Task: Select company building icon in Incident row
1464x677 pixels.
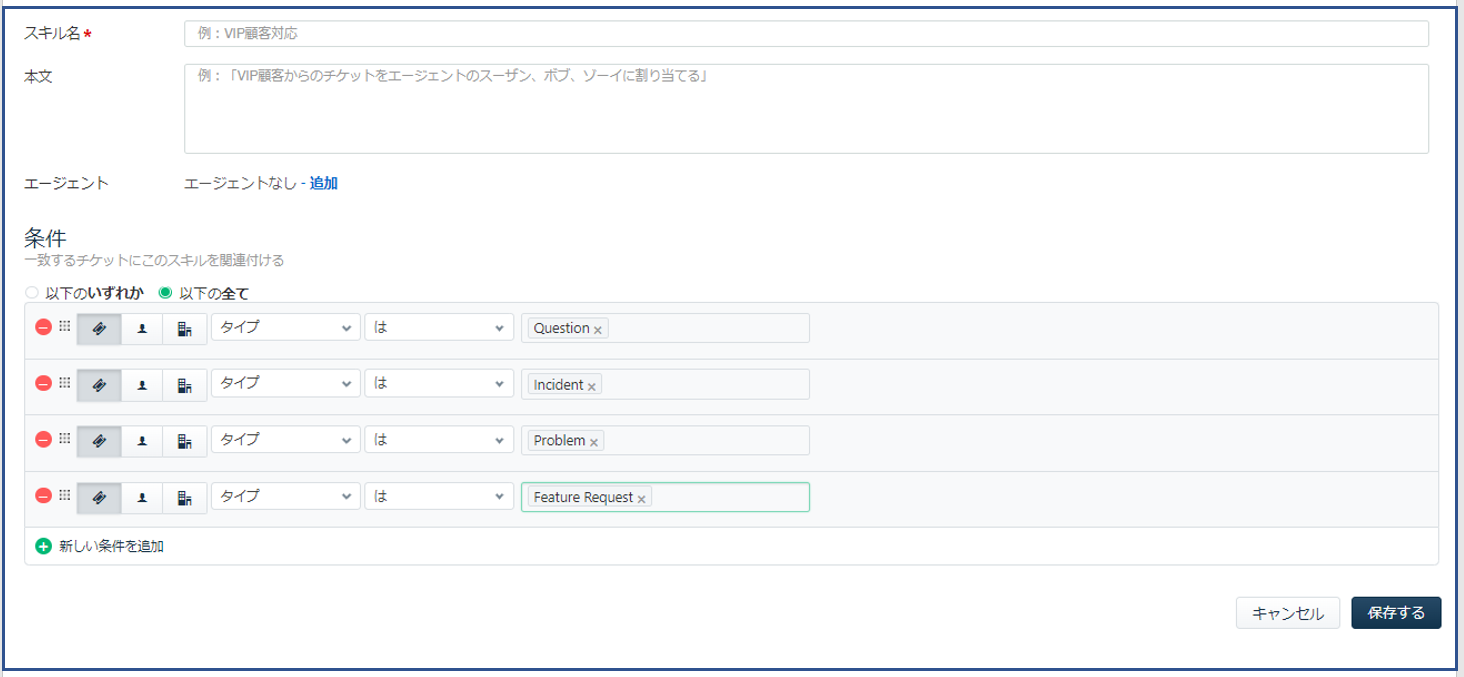Action: coord(185,385)
